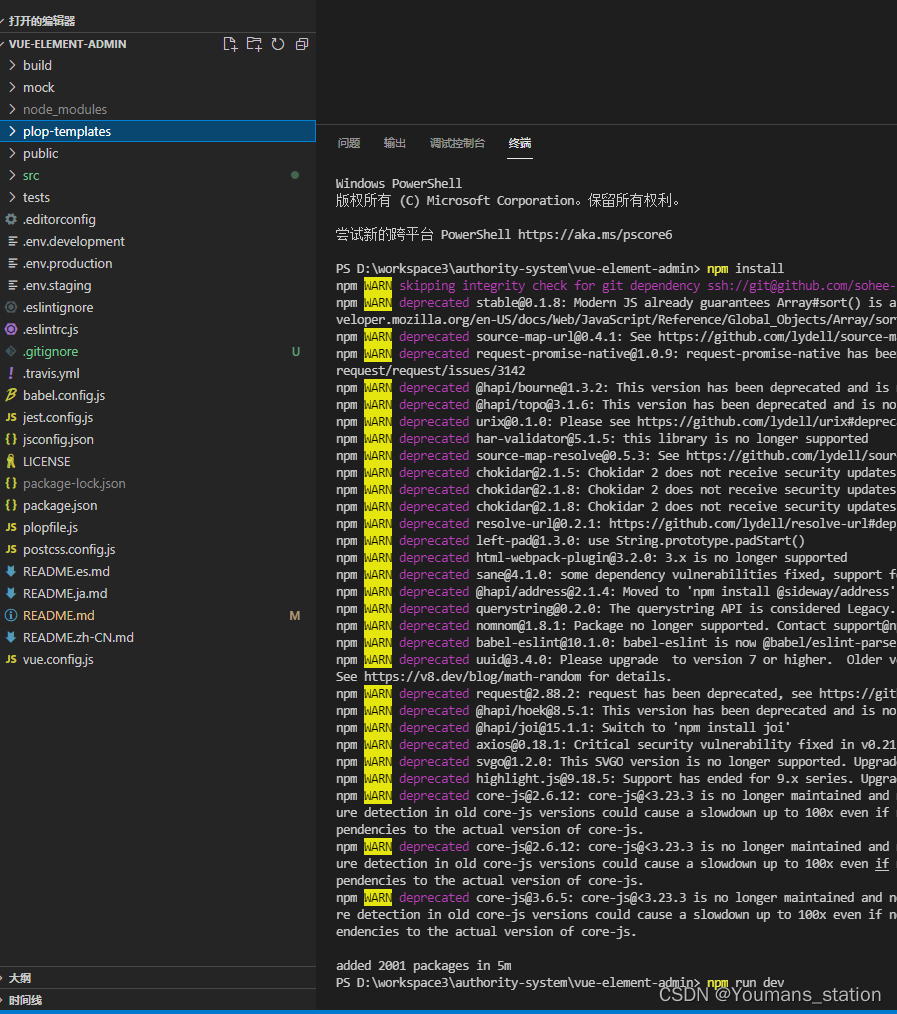
Task: Collapse all folders with the collapse icon
Action: tap(302, 44)
